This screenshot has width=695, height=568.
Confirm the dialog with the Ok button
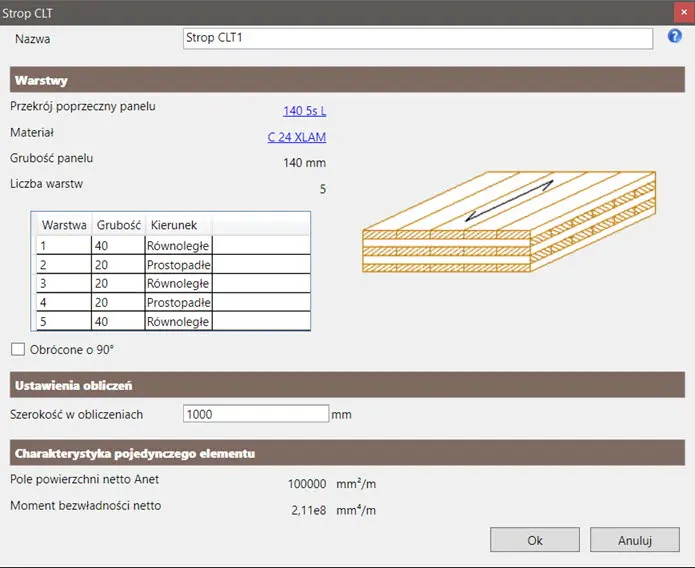[535, 540]
